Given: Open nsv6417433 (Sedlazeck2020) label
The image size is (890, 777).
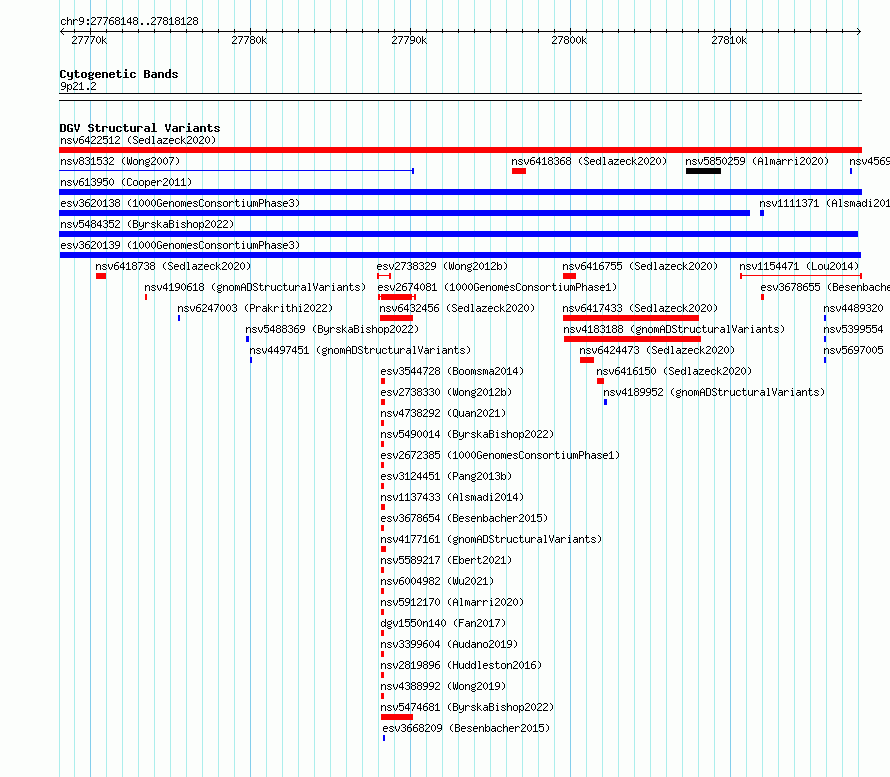Looking at the screenshot, I should [640, 308].
